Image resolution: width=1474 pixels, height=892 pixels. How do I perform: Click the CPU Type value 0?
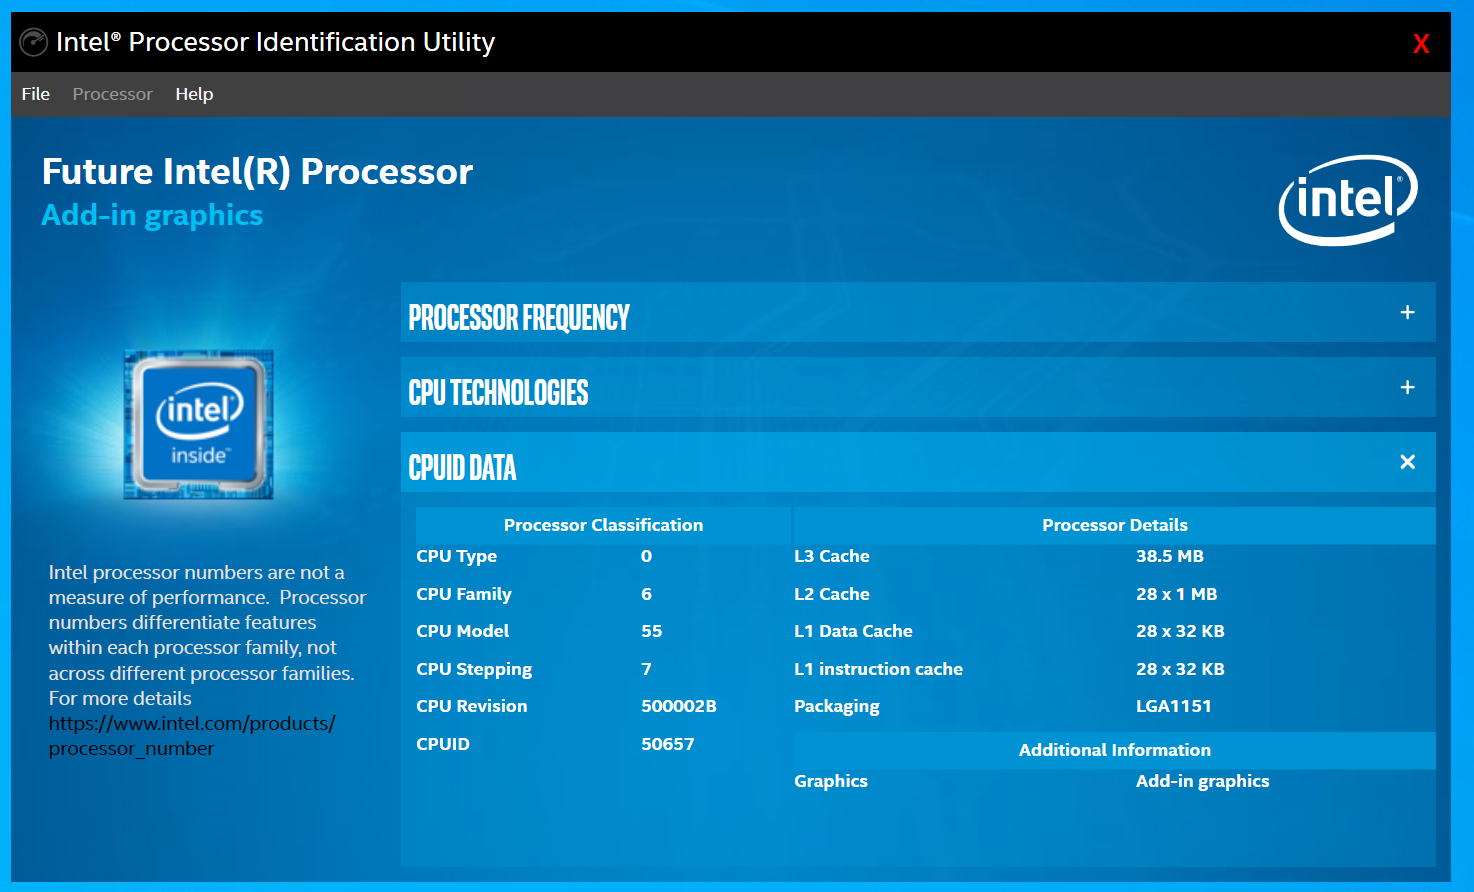646,556
